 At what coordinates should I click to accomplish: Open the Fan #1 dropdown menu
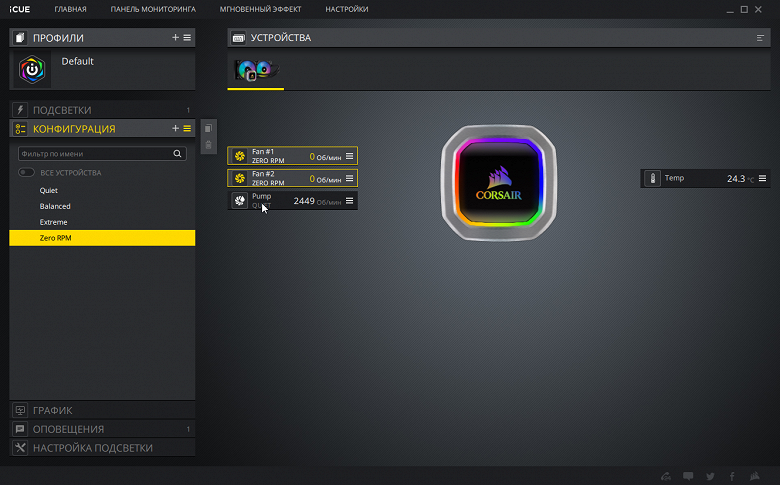tap(350, 156)
